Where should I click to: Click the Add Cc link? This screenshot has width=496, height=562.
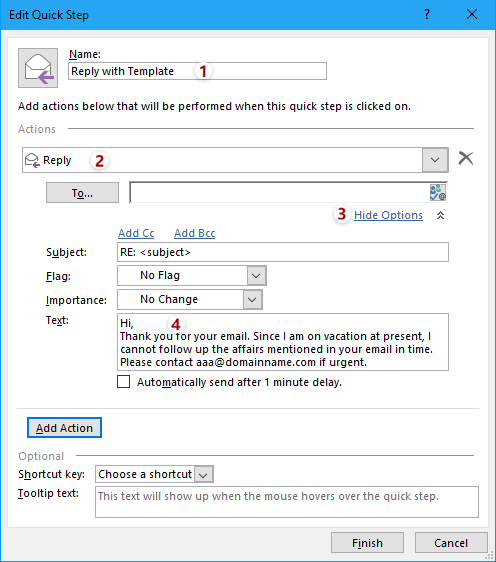(x=136, y=233)
